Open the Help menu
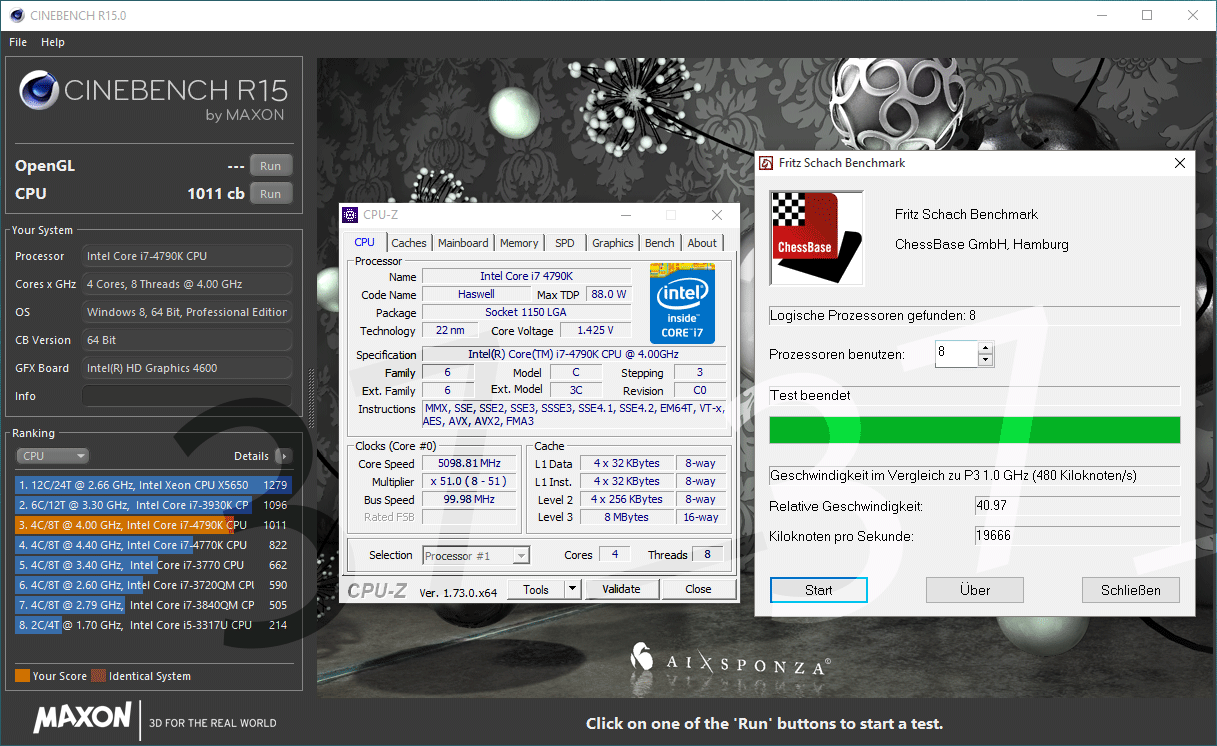The width and height of the screenshot is (1217, 746). 53,42
